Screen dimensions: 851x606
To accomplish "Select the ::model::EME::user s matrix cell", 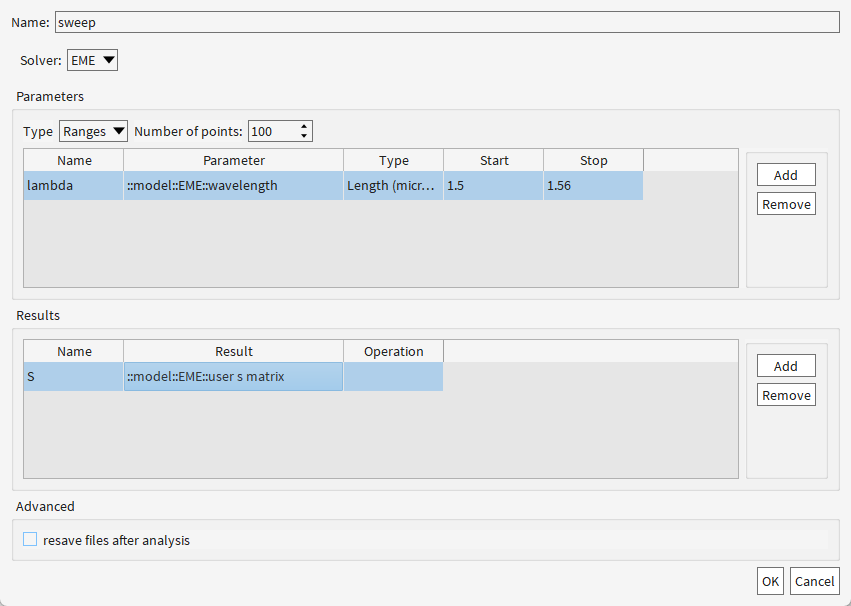I will (x=233, y=377).
